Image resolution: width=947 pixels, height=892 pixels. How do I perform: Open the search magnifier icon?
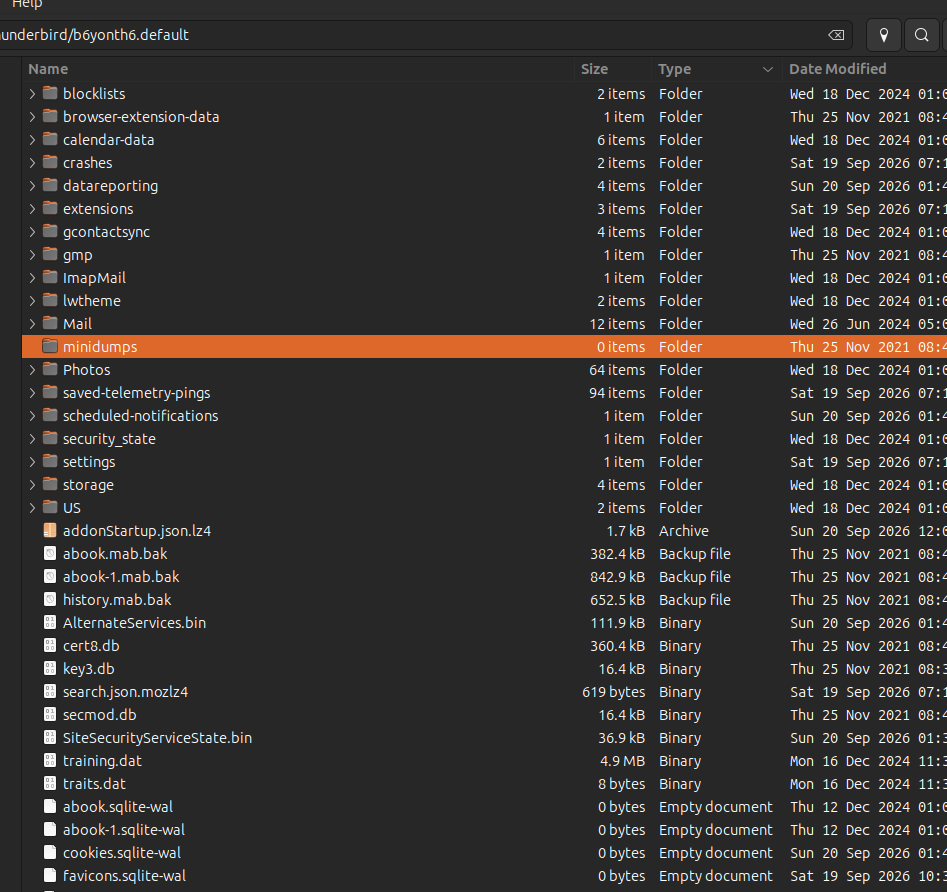pyautogui.click(x=922, y=35)
